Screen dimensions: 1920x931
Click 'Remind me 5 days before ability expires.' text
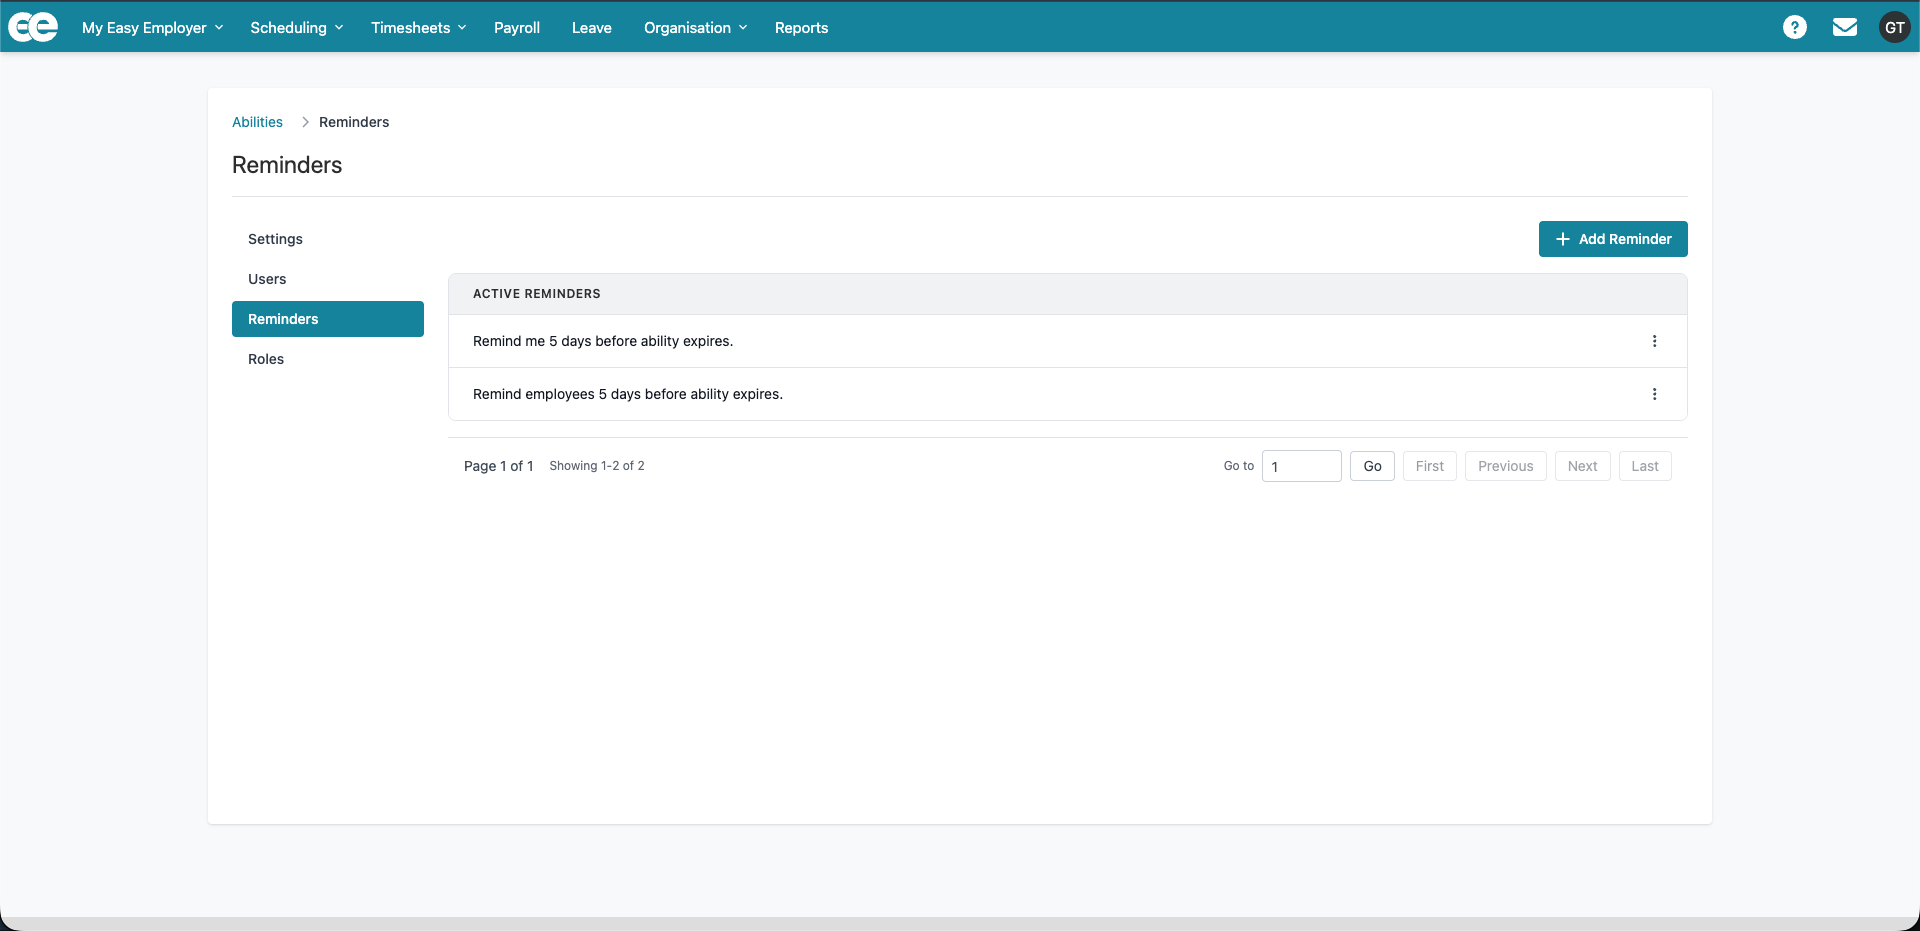tap(603, 341)
